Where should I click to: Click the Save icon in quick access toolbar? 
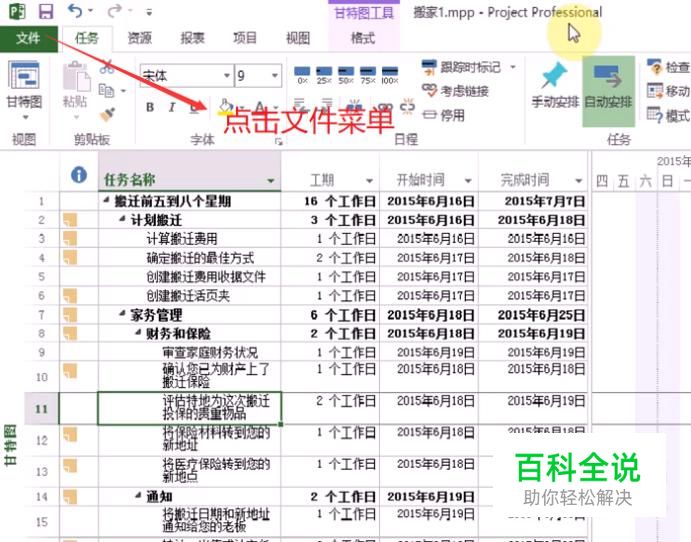[x=46, y=11]
